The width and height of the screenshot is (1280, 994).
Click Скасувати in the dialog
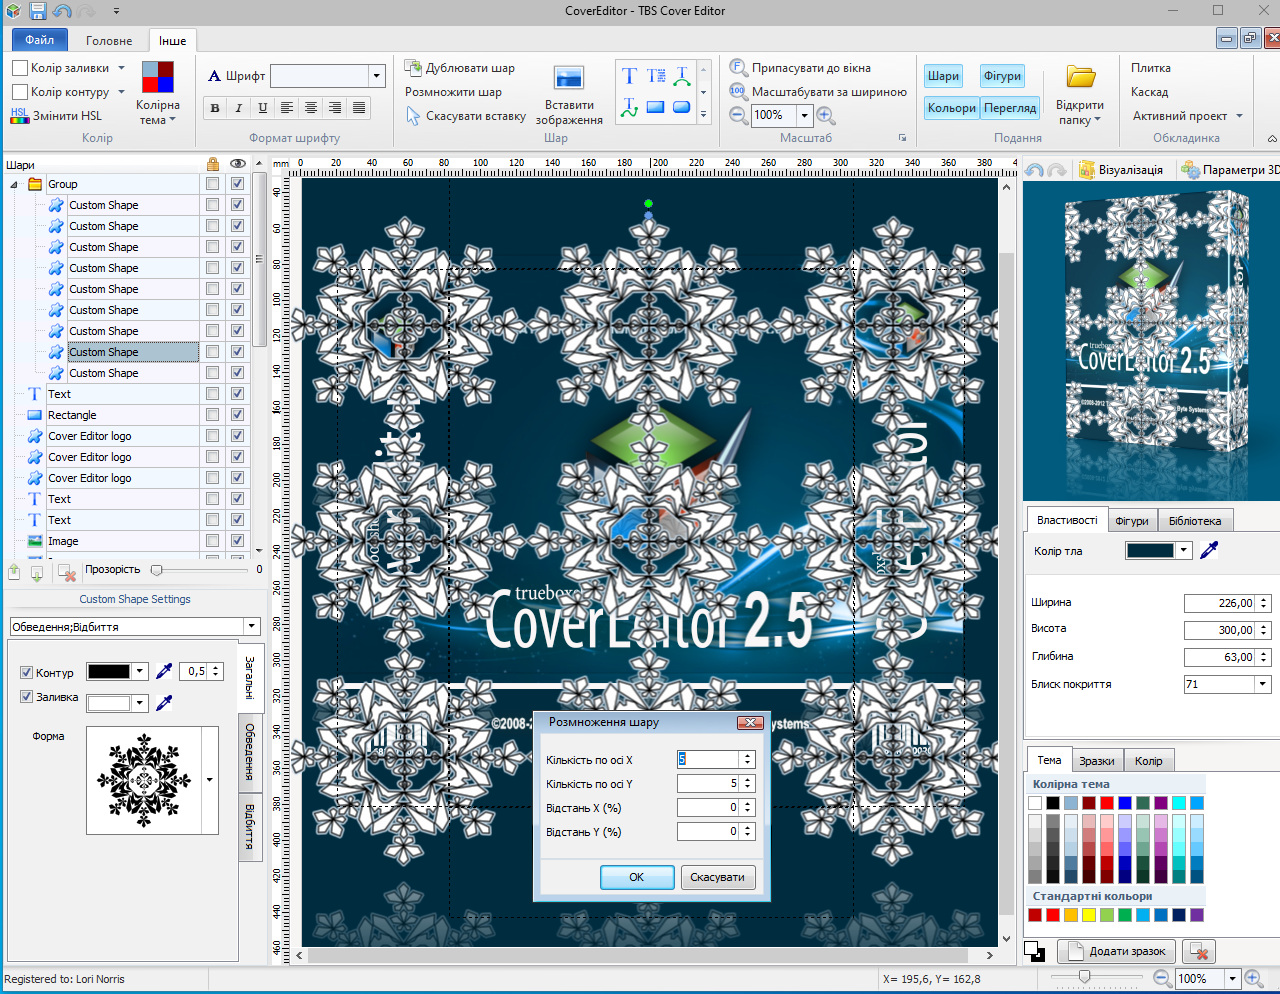(718, 877)
